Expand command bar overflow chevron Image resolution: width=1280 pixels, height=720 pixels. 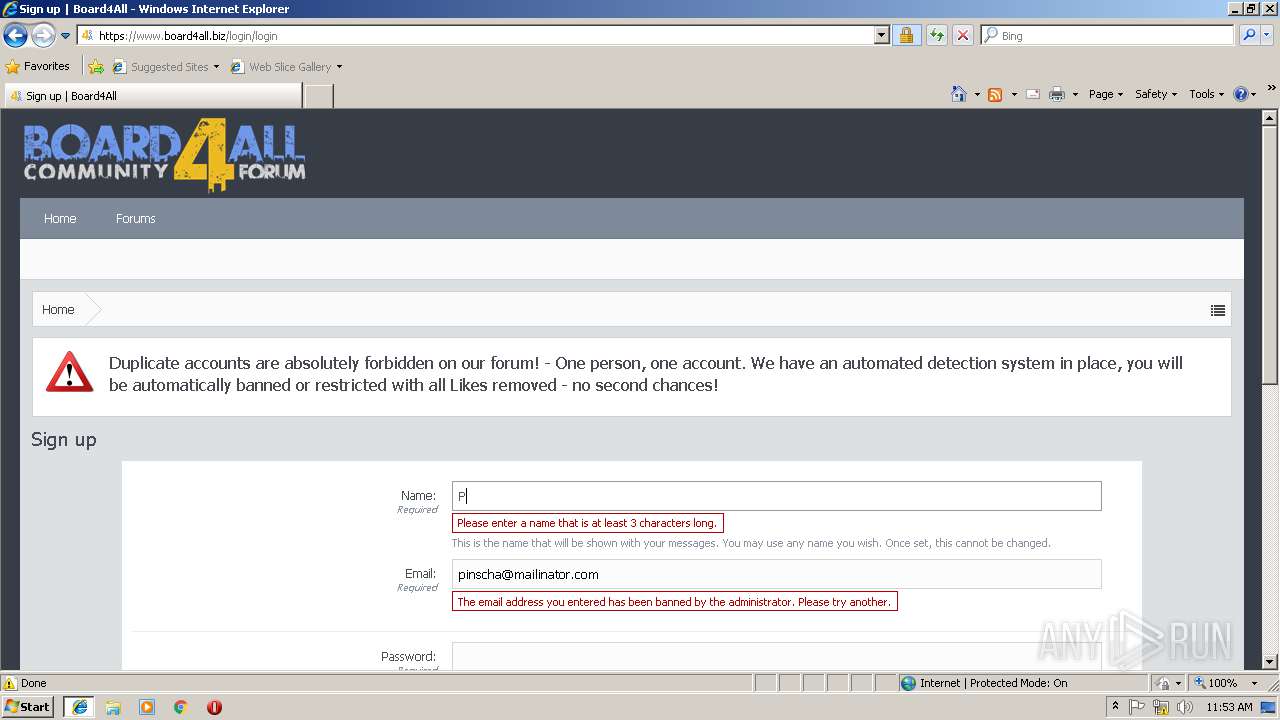pos(1271,89)
